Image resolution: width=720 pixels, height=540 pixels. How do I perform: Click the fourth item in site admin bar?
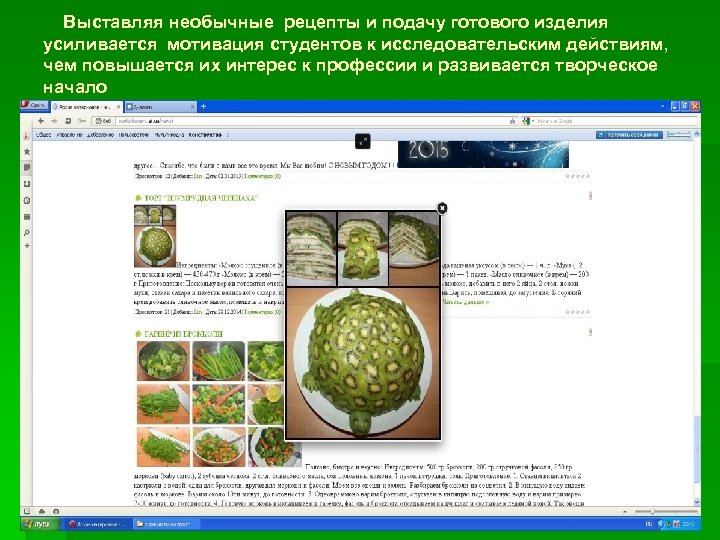pos(134,135)
